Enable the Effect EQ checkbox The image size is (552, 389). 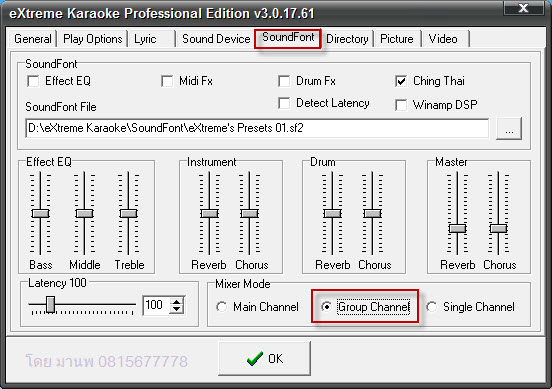click(33, 81)
